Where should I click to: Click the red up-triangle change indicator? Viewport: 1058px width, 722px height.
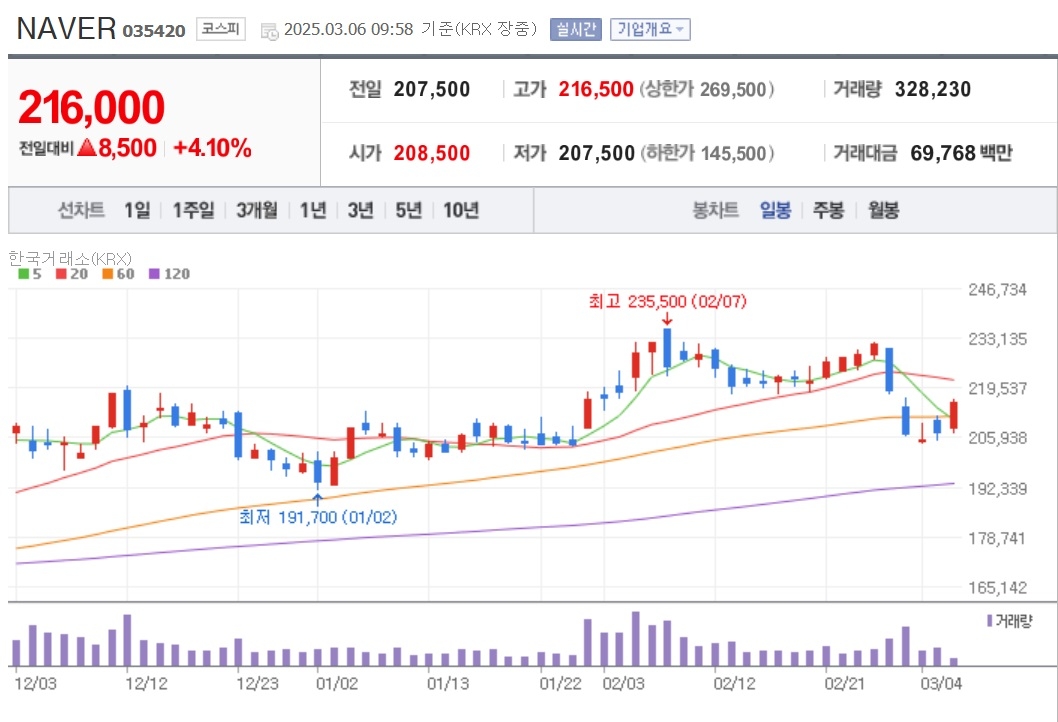pyautogui.click(x=87, y=147)
